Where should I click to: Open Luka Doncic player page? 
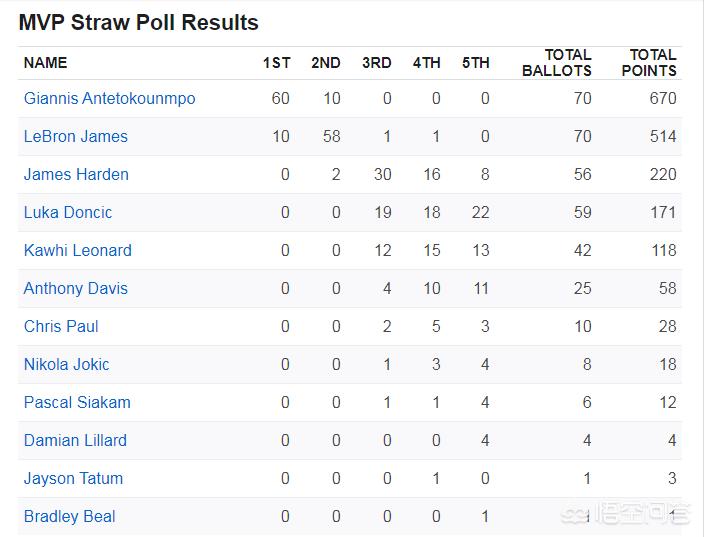(68, 212)
